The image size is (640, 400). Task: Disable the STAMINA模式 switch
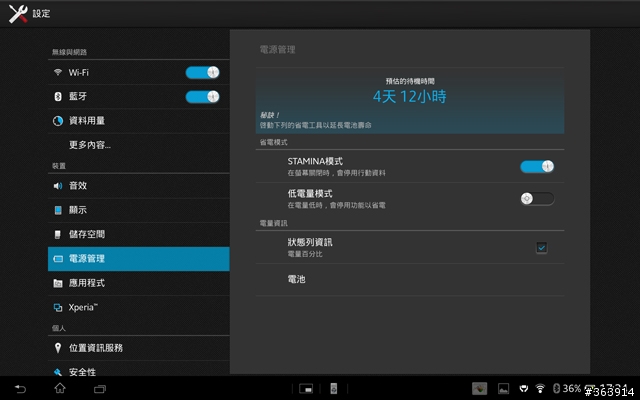coord(537,167)
